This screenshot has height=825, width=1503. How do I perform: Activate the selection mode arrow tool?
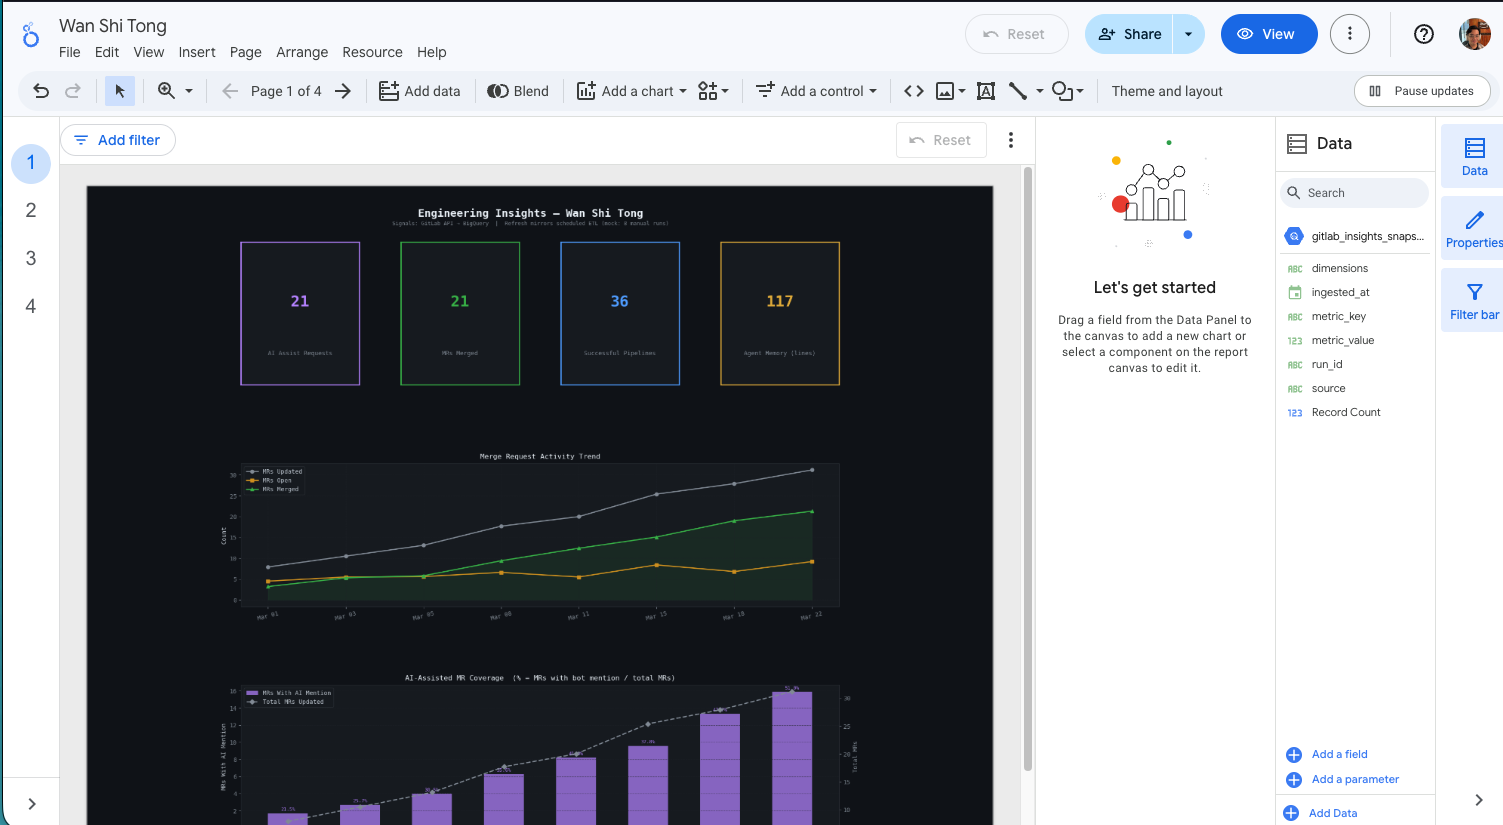pyautogui.click(x=120, y=91)
